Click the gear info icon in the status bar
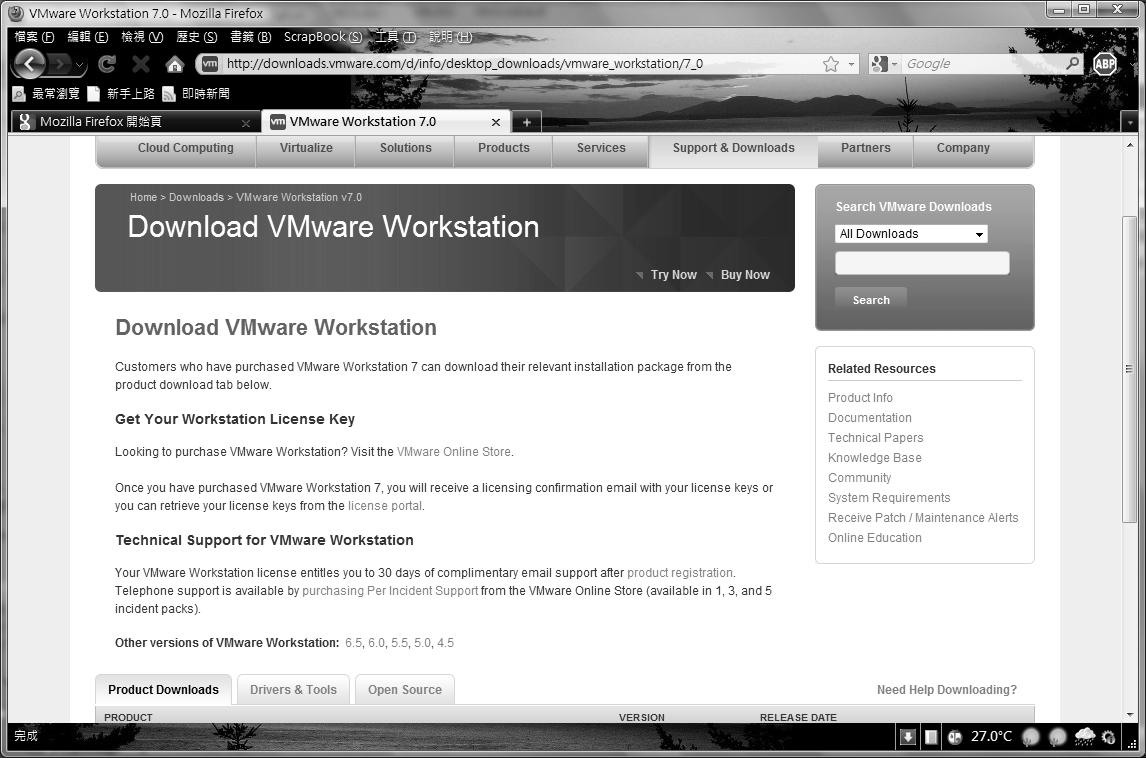 (x=1108, y=737)
